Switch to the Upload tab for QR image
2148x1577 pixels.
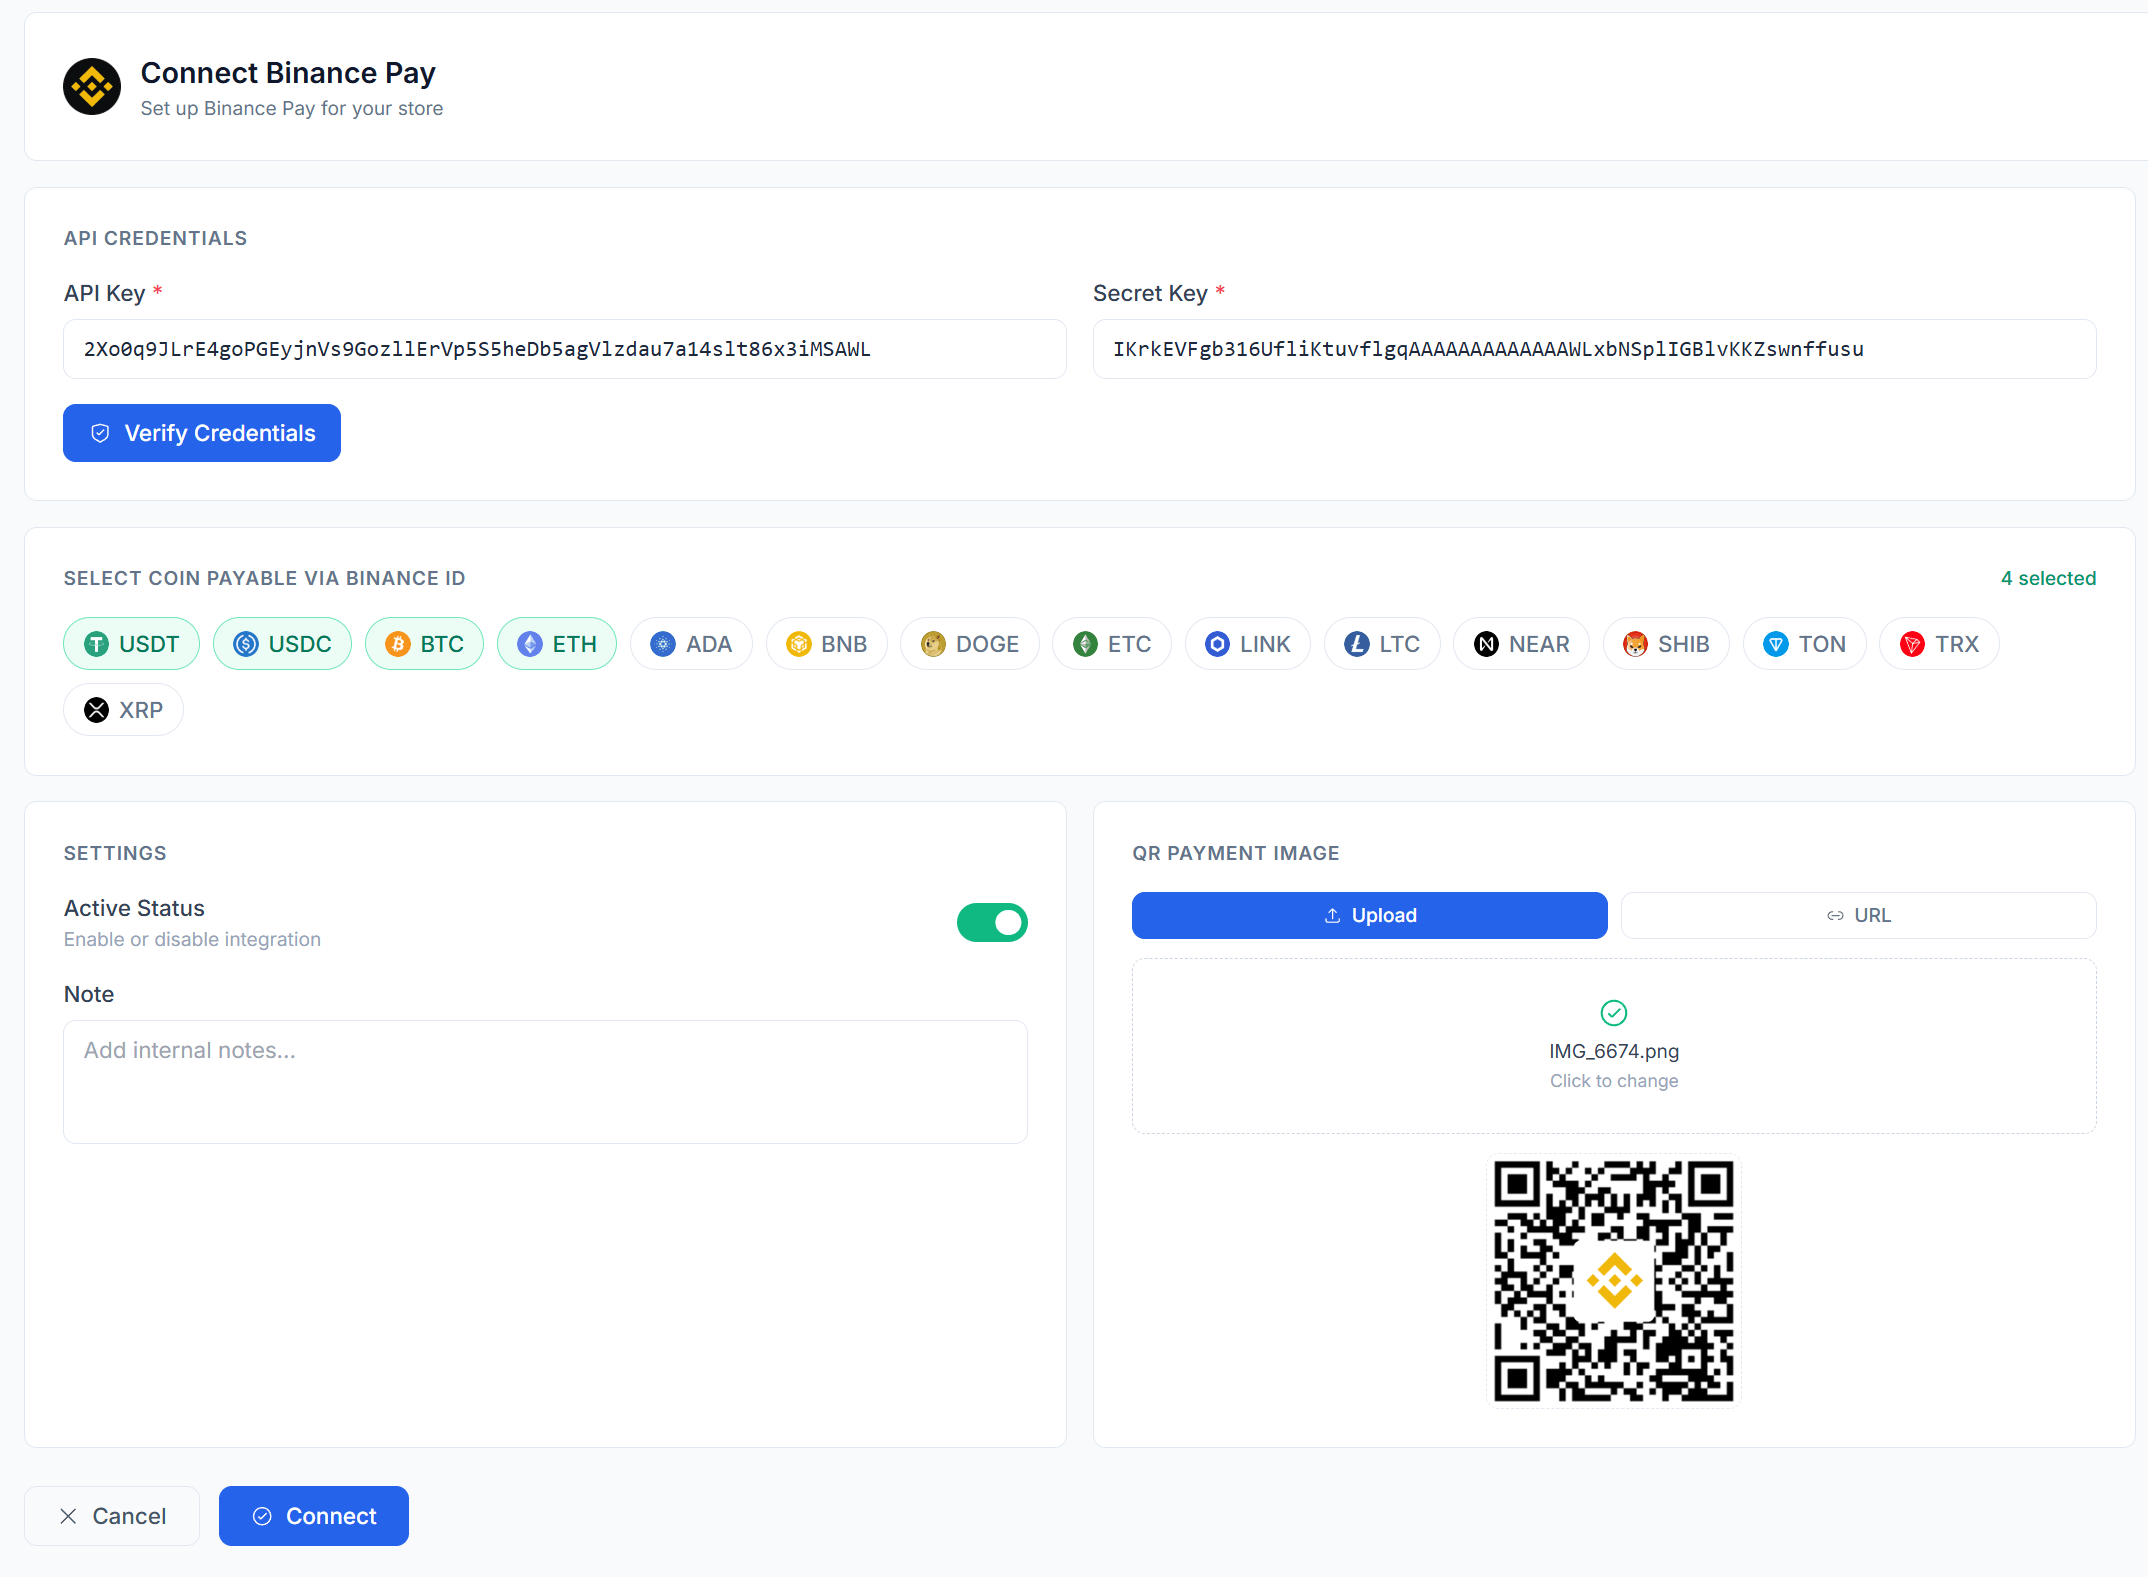[1369, 915]
